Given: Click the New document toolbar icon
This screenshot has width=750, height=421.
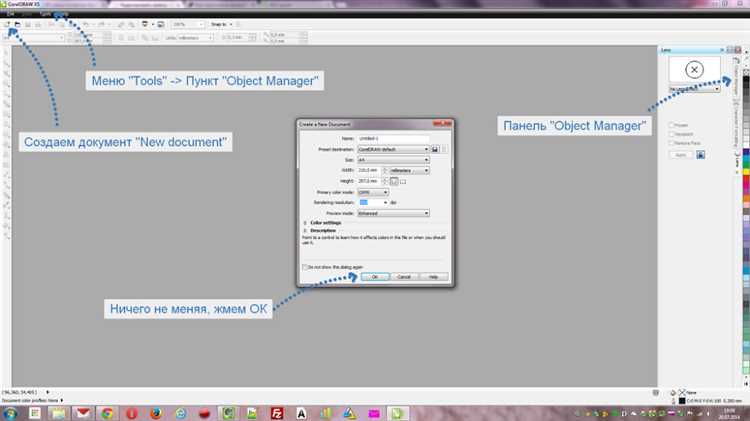Looking at the screenshot, I should tap(7, 24).
